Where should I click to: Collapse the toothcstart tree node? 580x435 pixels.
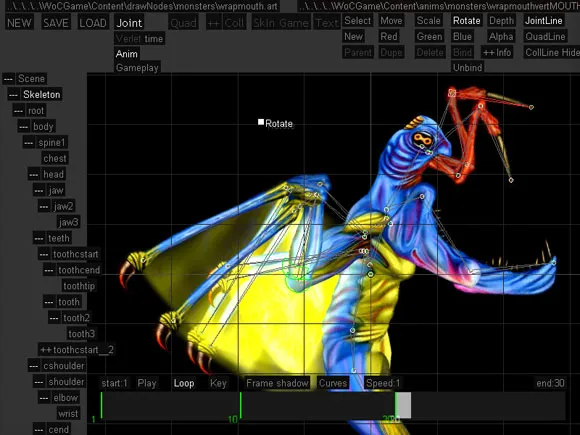pos(44,254)
